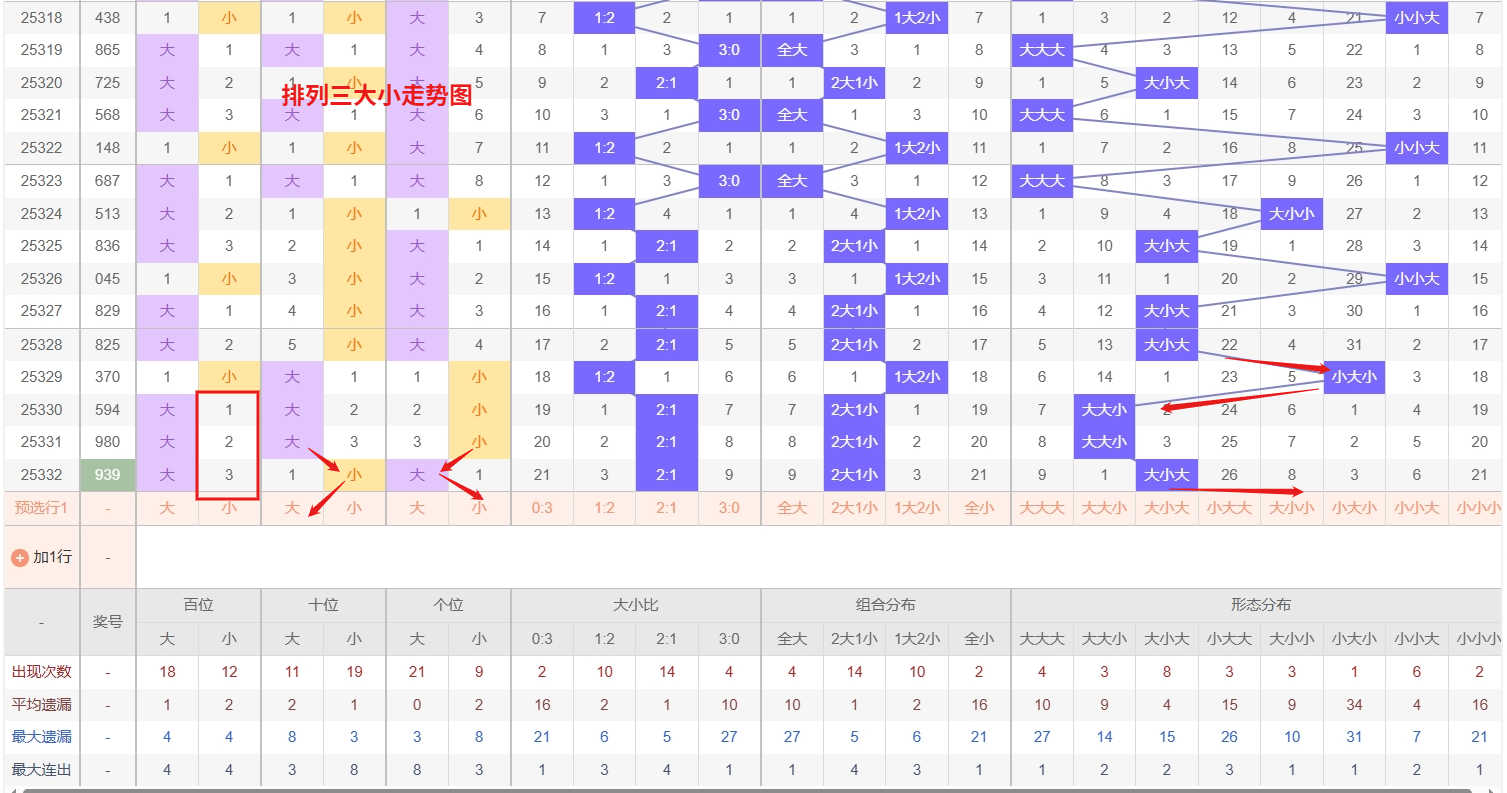The height and width of the screenshot is (793, 1507).
Task: Click the 3:0 cell in row 25319
Action: point(729,50)
